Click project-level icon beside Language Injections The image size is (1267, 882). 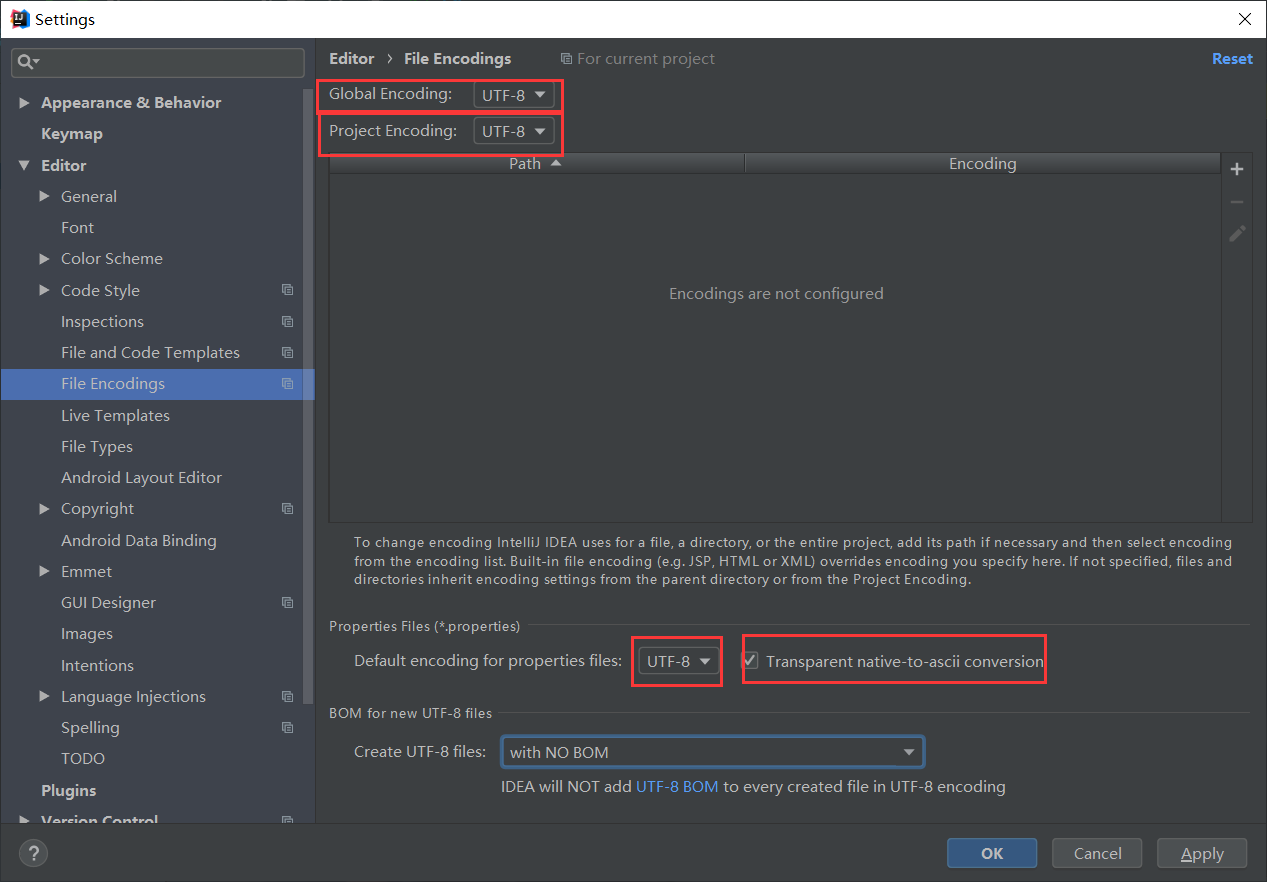(x=288, y=696)
